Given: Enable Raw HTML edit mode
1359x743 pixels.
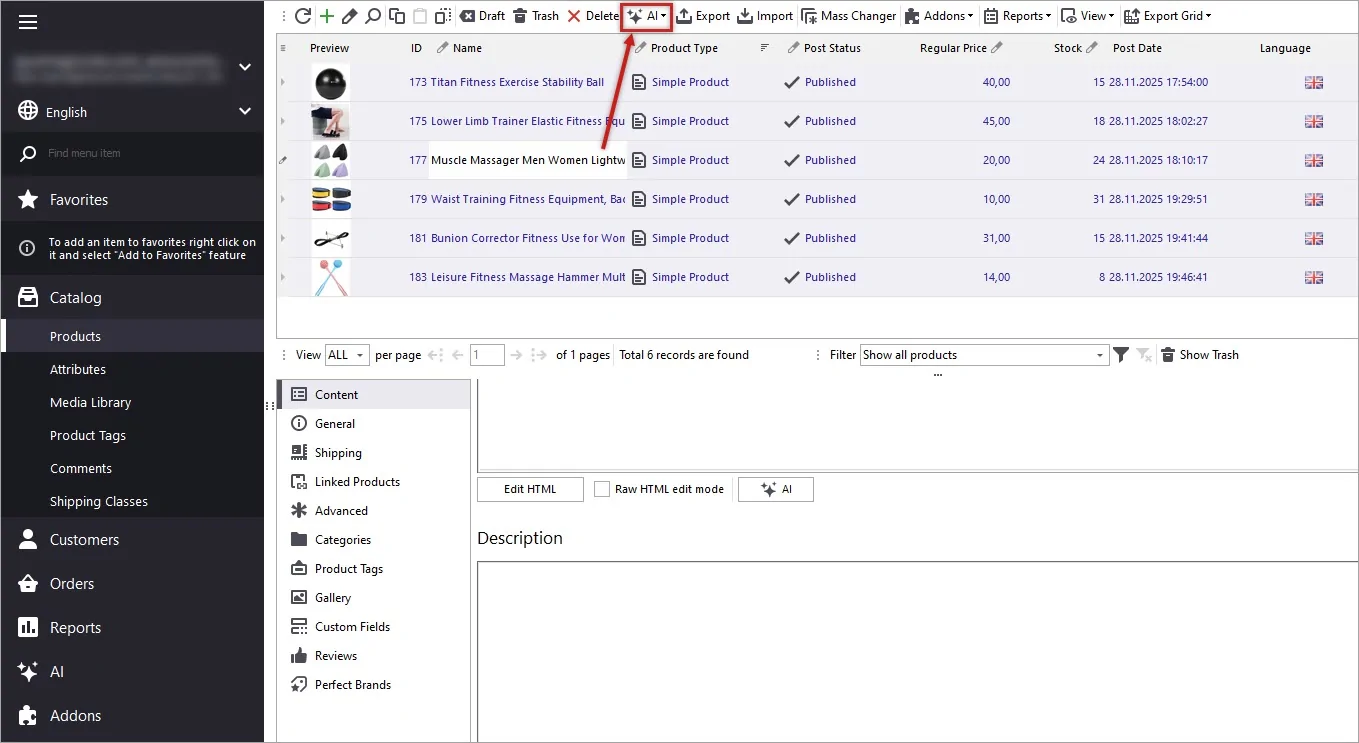Looking at the screenshot, I should 601,489.
